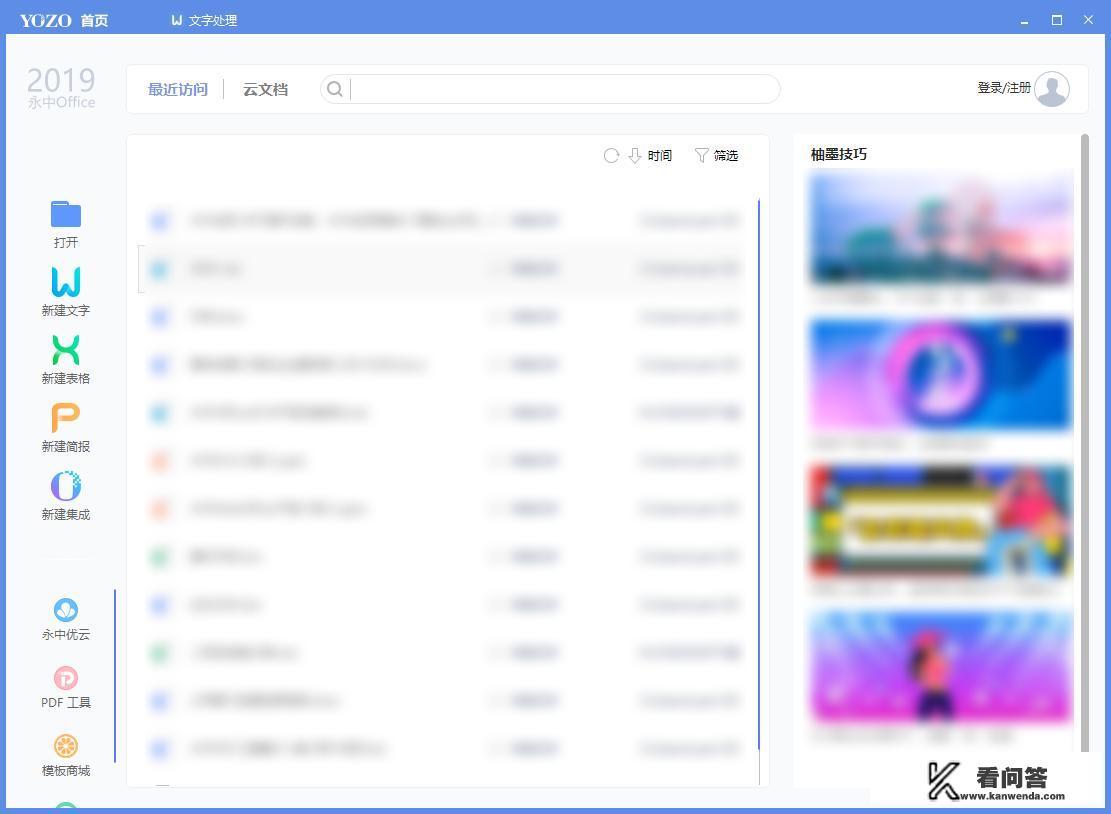
Task: Open the first 柚墨技巧 thumbnail
Action: (x=939, y=228)
